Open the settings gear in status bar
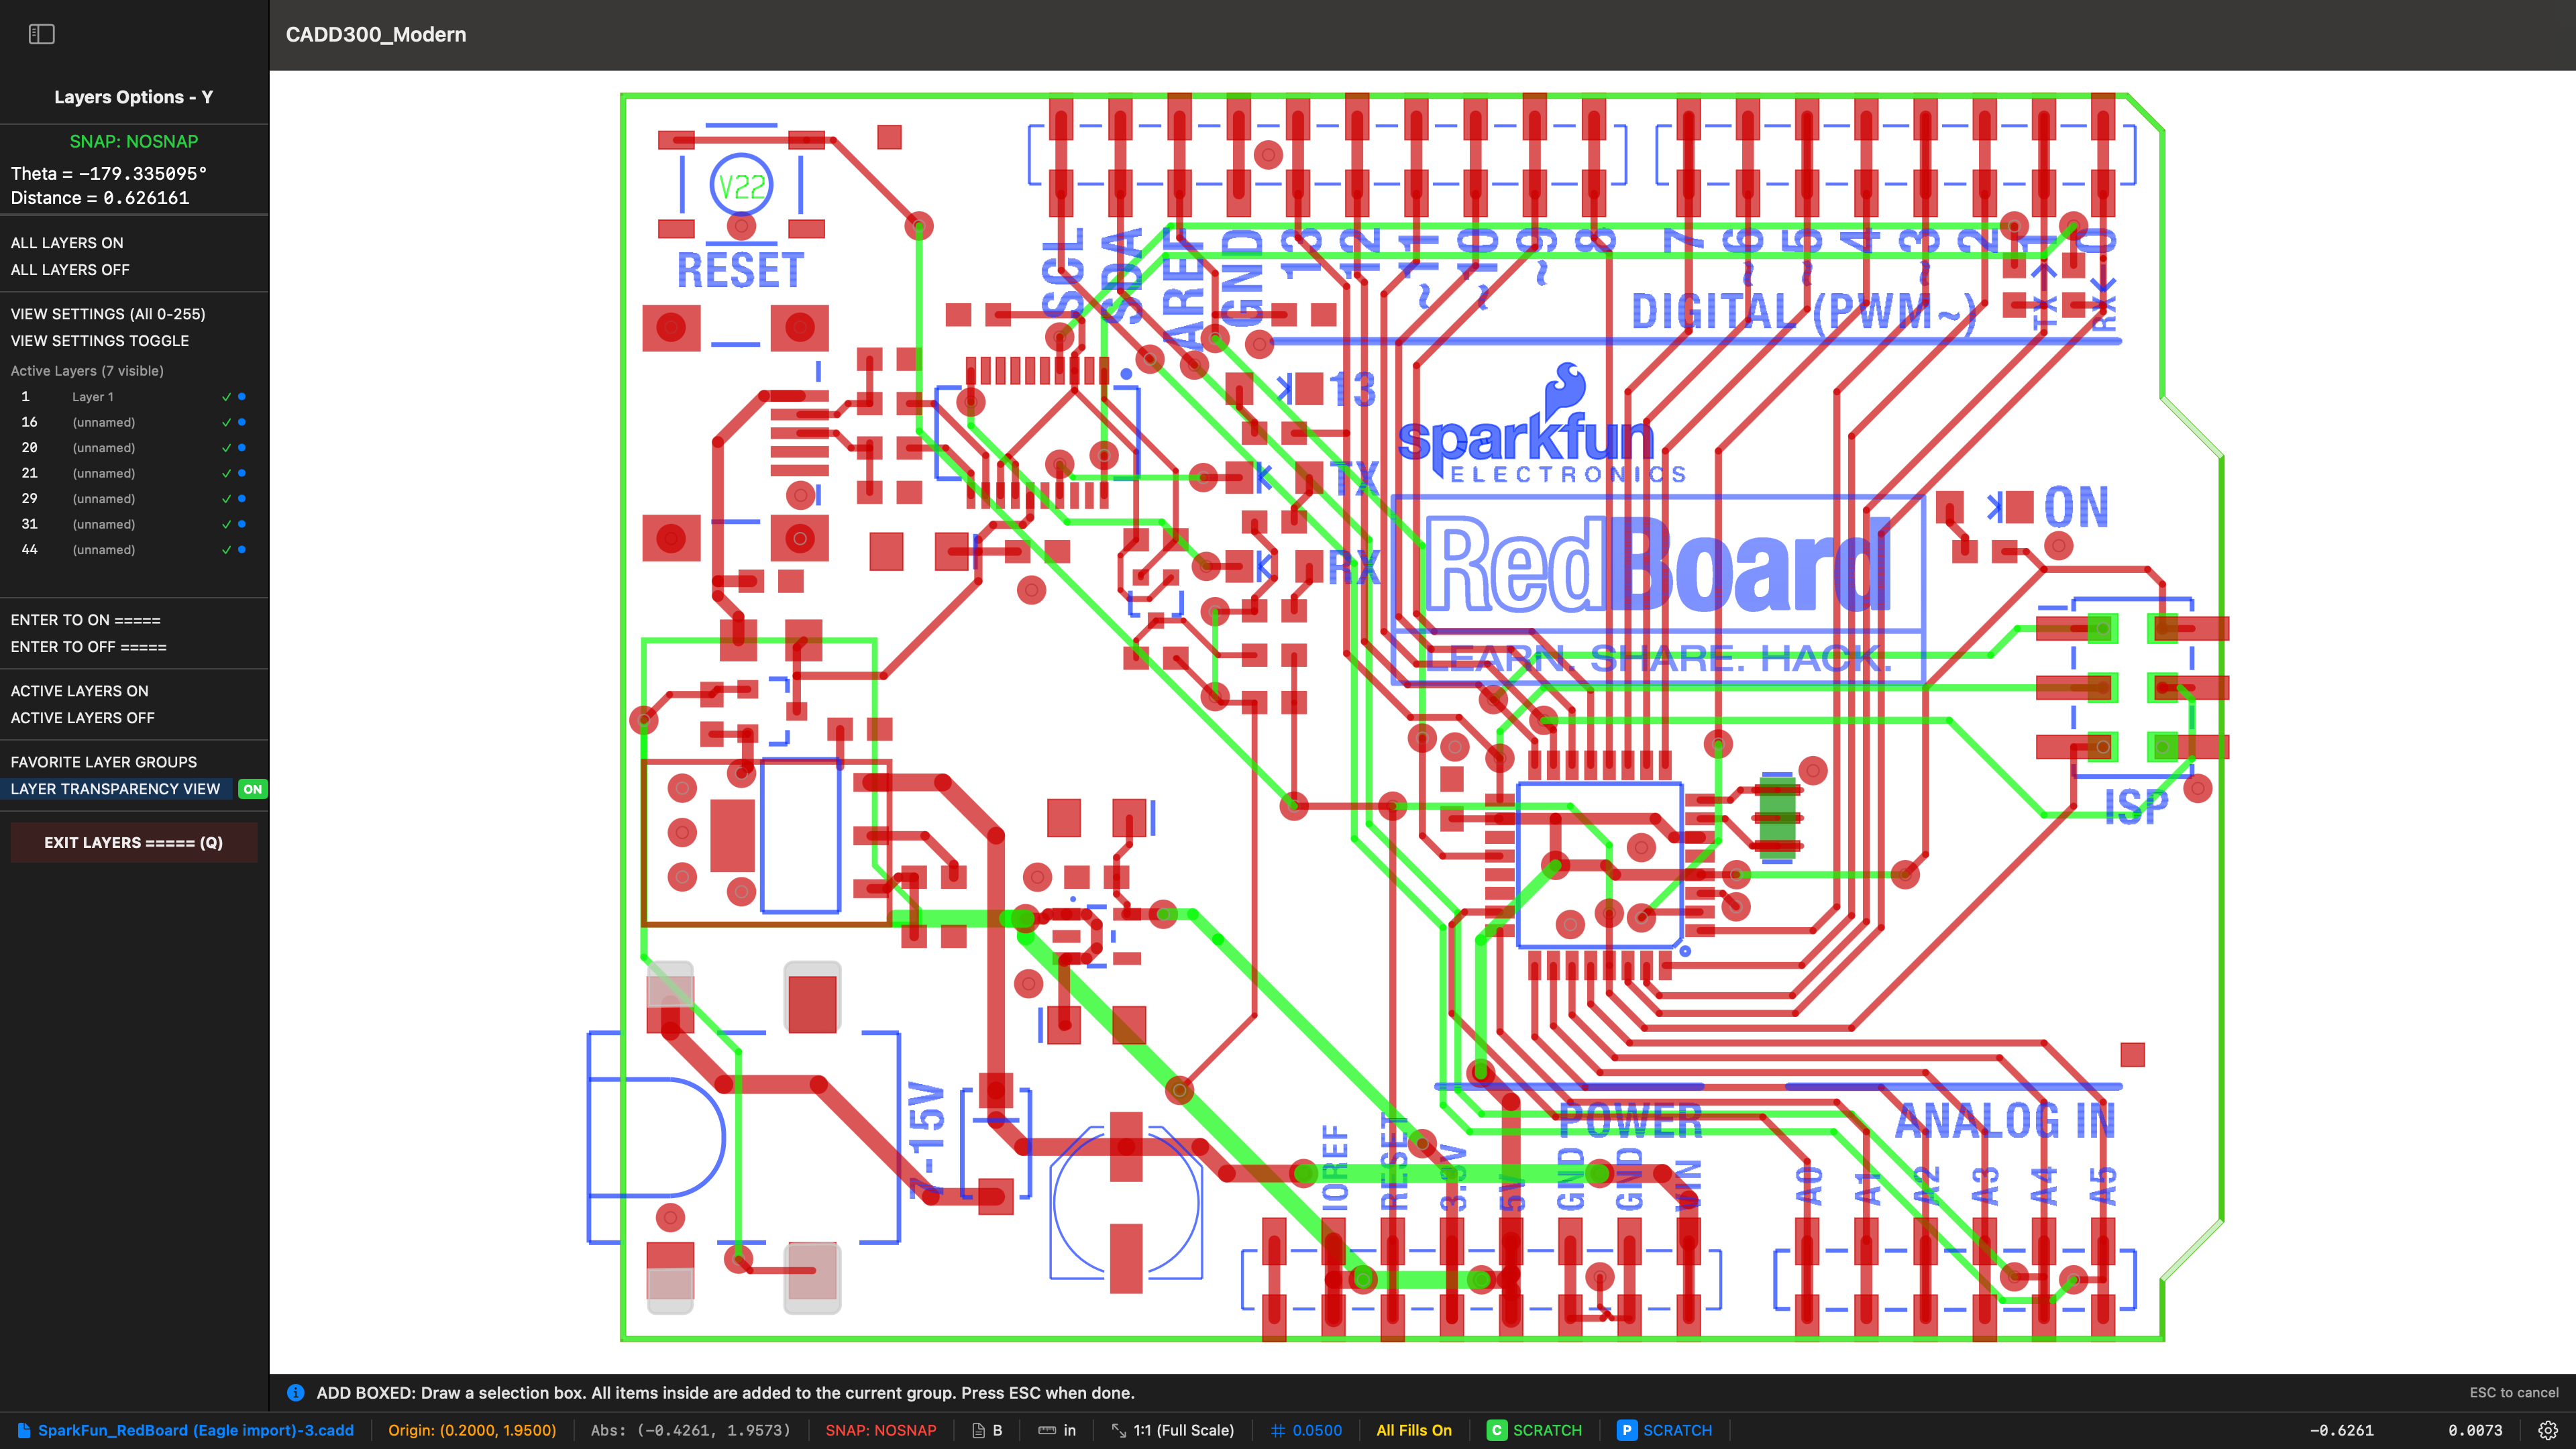 2548,1430
